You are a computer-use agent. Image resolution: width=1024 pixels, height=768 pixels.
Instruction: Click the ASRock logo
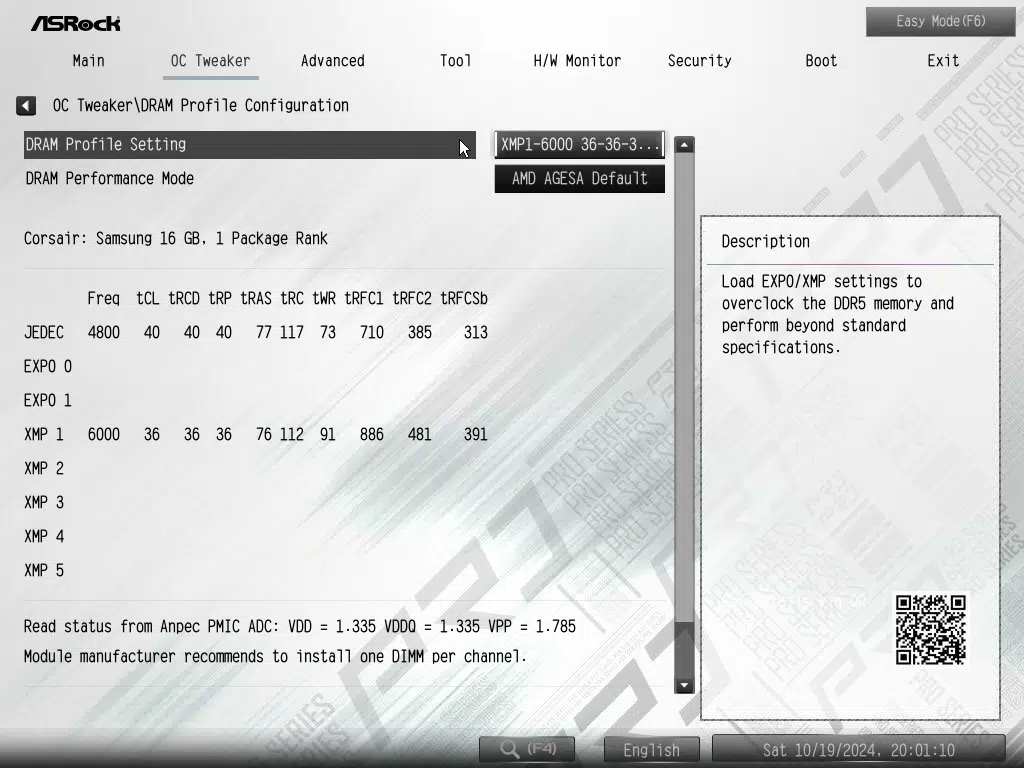tap(75, 23)
